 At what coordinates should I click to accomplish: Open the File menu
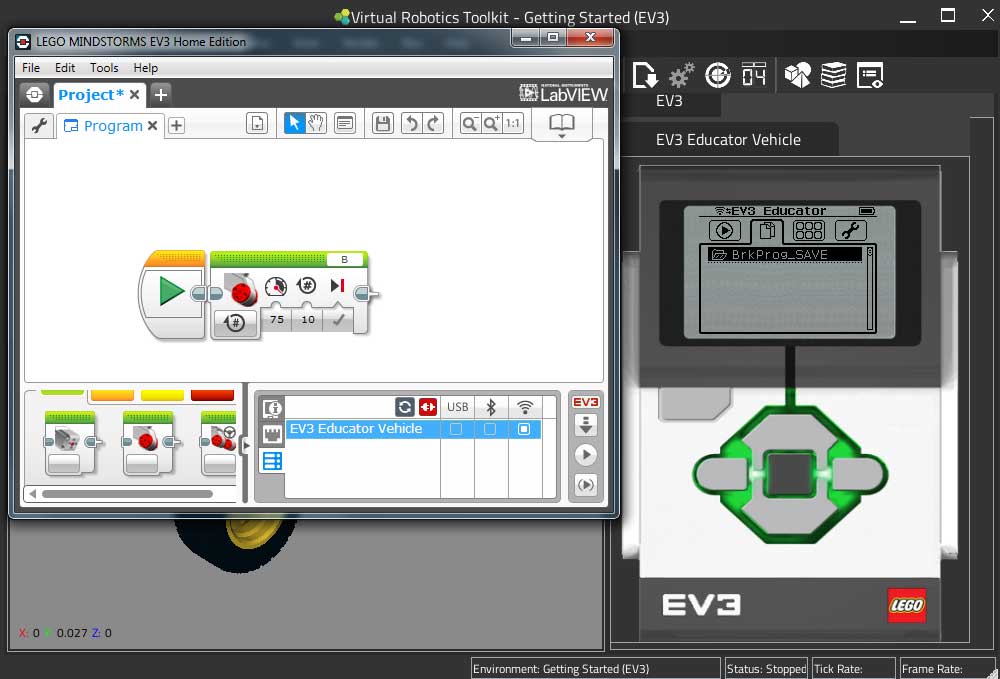click(31, 68)
